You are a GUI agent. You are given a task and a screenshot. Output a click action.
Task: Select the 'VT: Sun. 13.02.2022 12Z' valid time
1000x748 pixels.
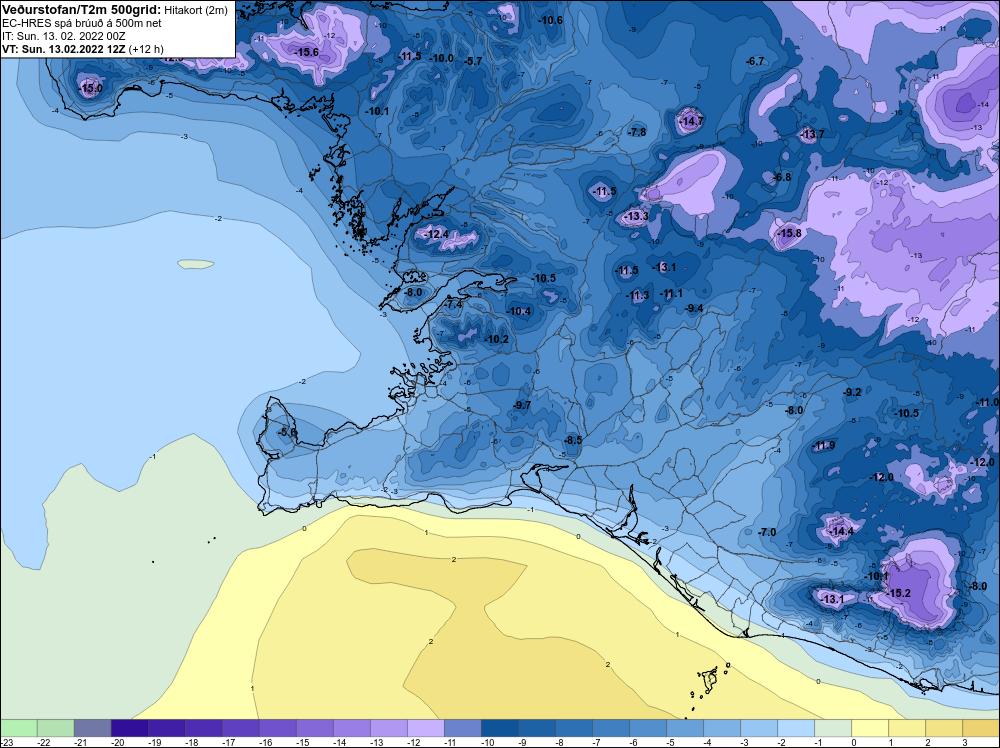pos(64,48)
